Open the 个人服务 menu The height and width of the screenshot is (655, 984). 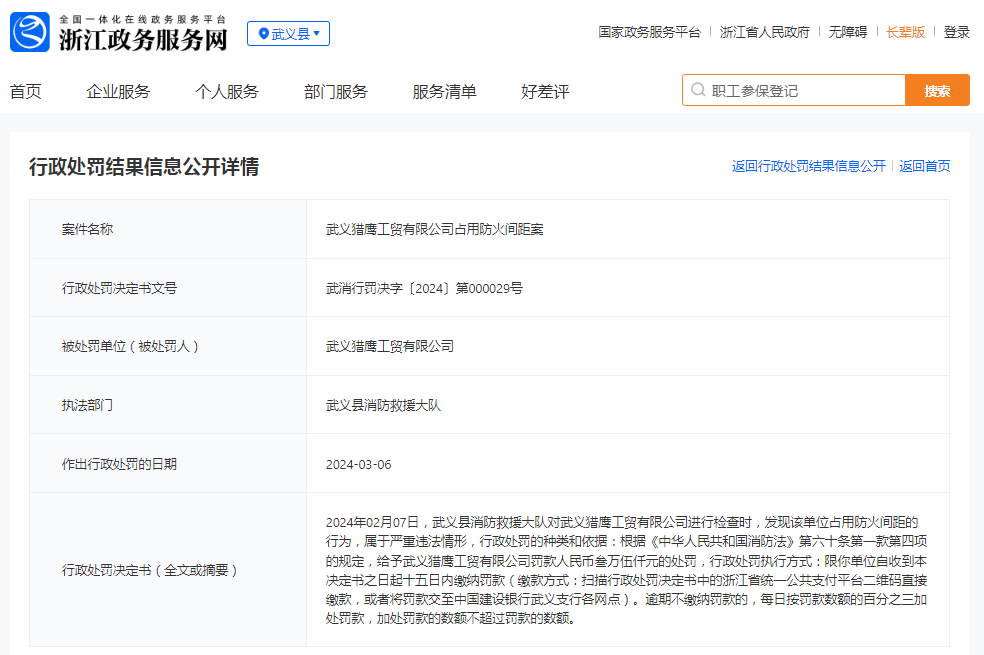tap(227, 92)
